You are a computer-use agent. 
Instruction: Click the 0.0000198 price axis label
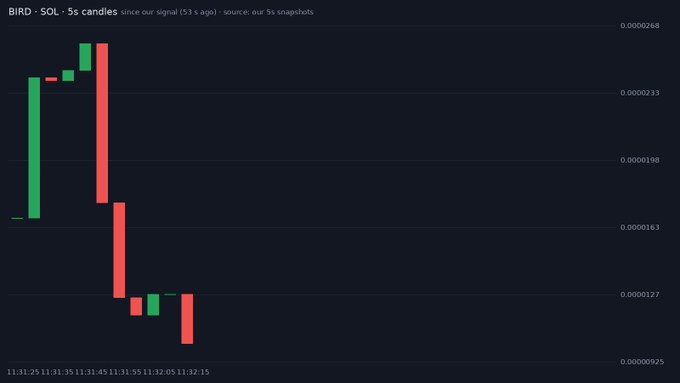click(x=640, y=160)
